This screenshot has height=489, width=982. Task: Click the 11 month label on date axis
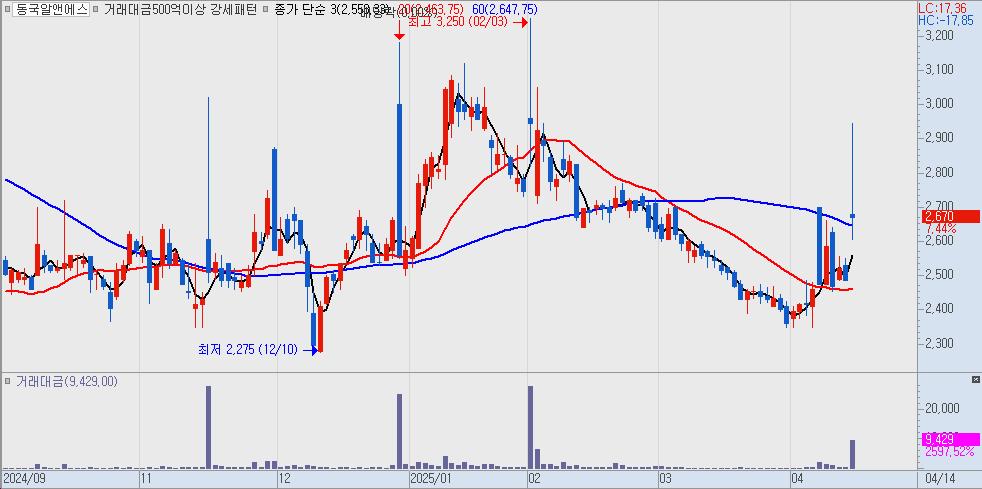pos(146,480)
